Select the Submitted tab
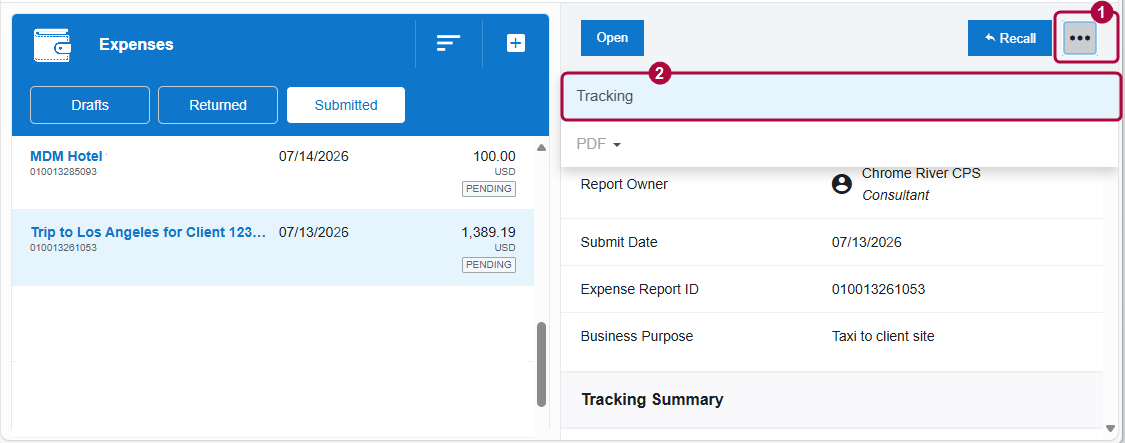 (346, 105)
